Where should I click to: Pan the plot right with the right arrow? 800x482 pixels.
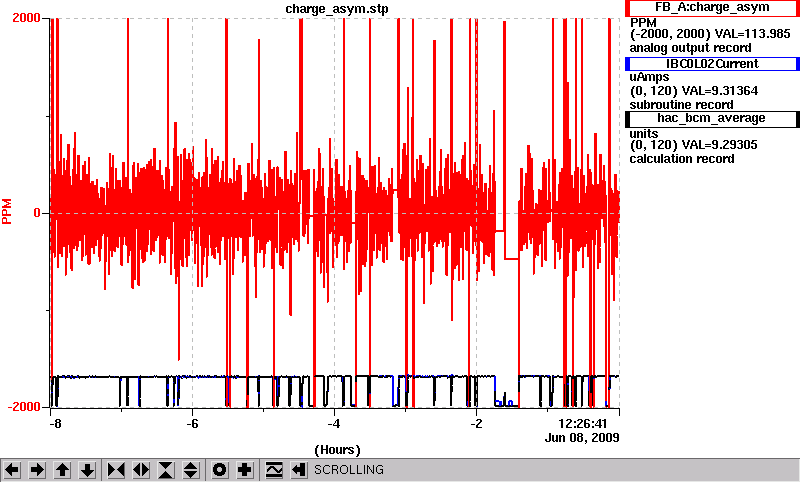click(x=37, y=470)
